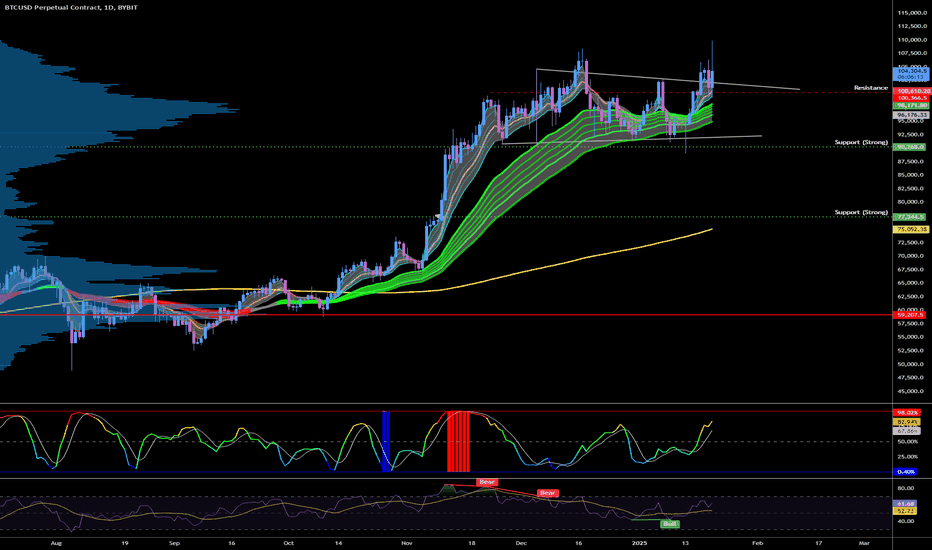This screenshot has height=550, width=932.
Task: Select 18 on the time axis
Action: click(x=471, y=543)
